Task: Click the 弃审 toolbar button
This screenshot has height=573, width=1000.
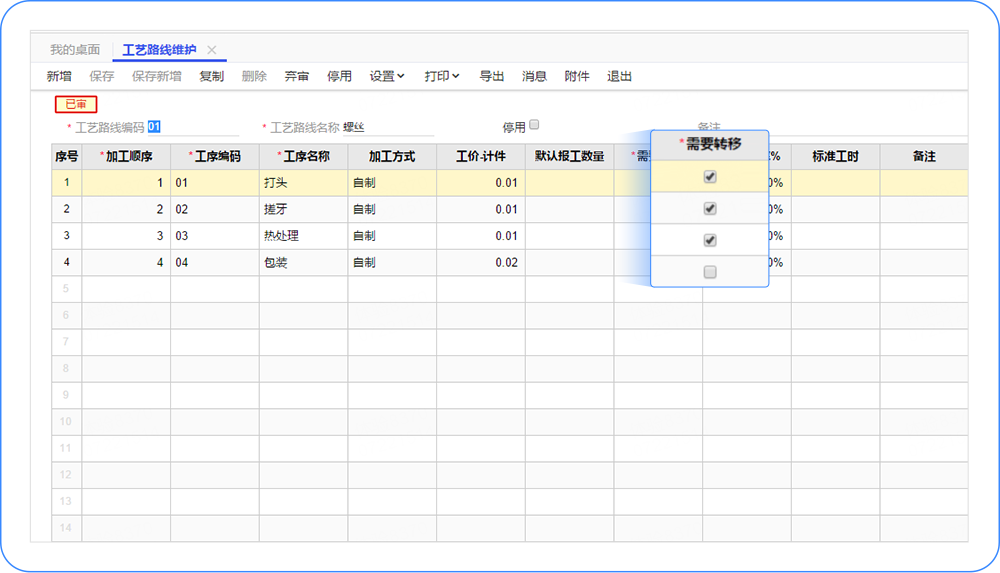Action: [297, 77]
